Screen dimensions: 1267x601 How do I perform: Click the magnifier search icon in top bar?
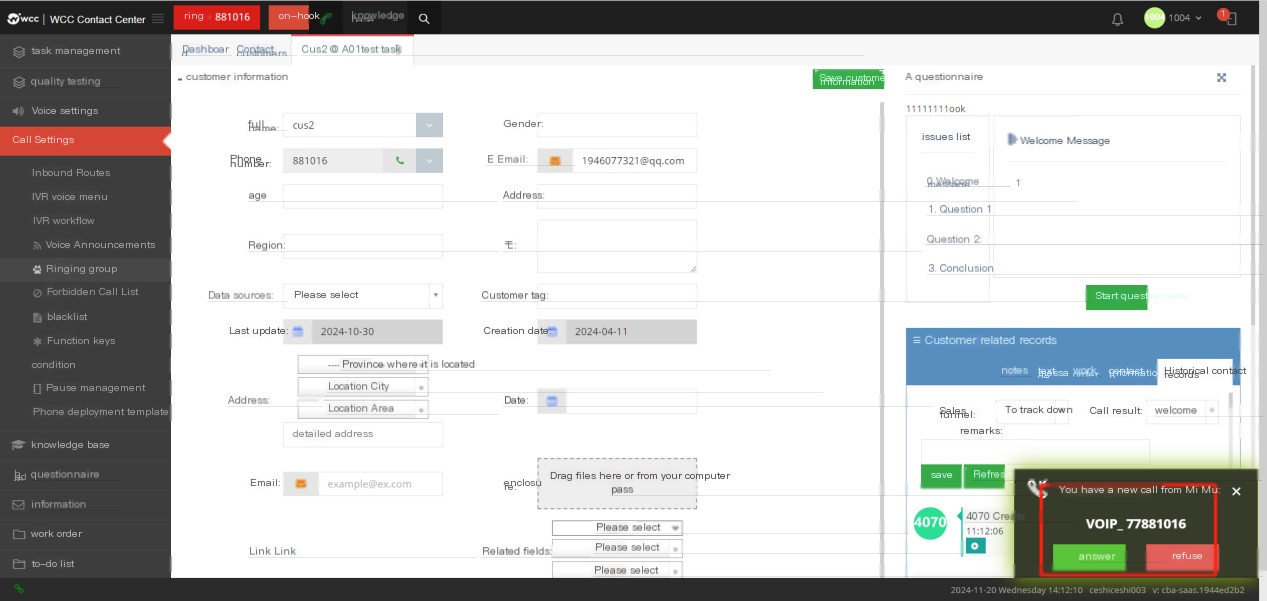[424, 18]
